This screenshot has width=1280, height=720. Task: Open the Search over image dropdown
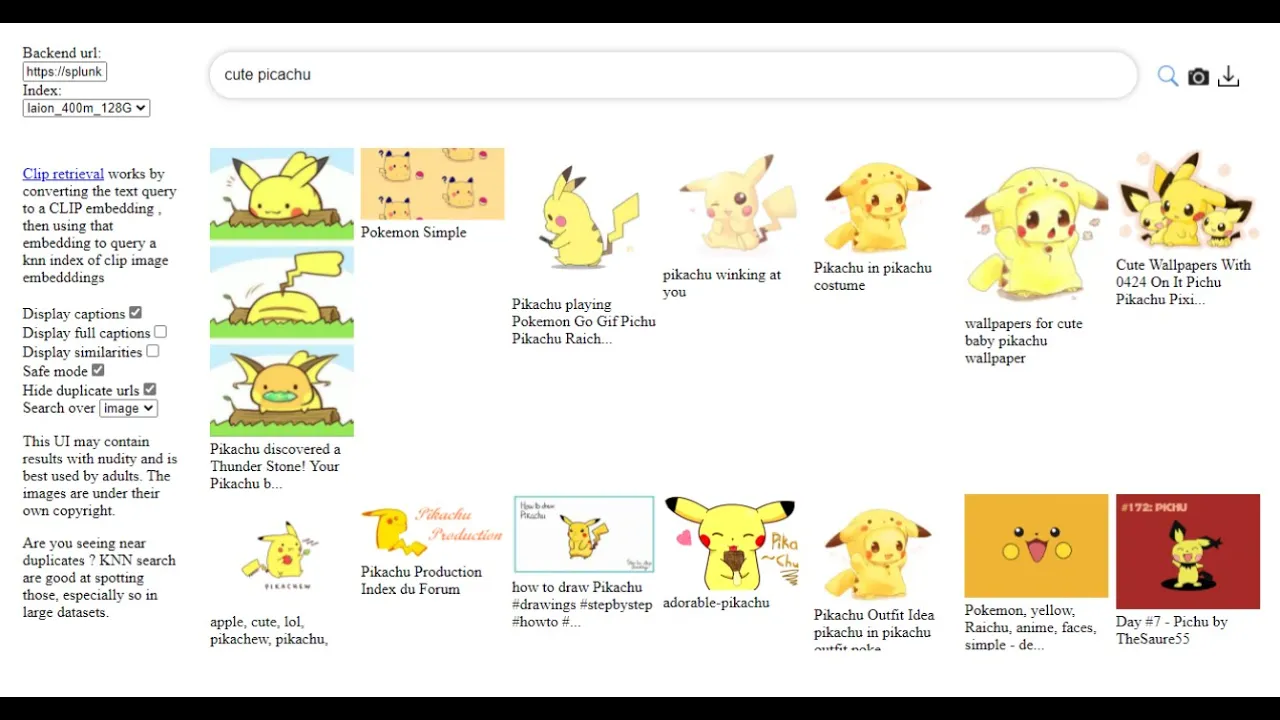(128, 408)
